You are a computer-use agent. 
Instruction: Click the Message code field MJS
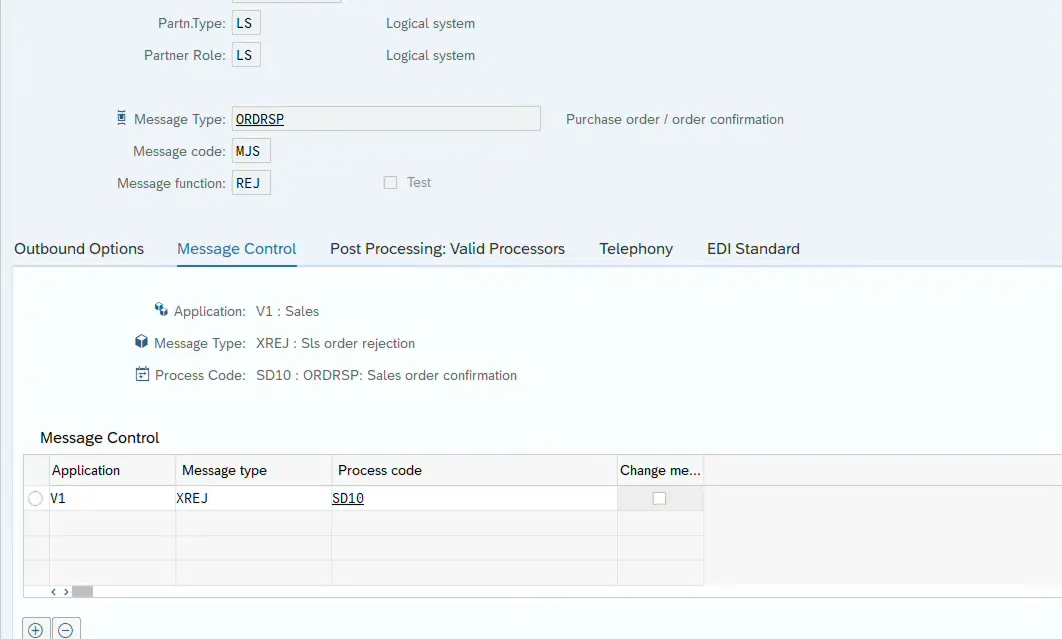click(x=251, y=151)
